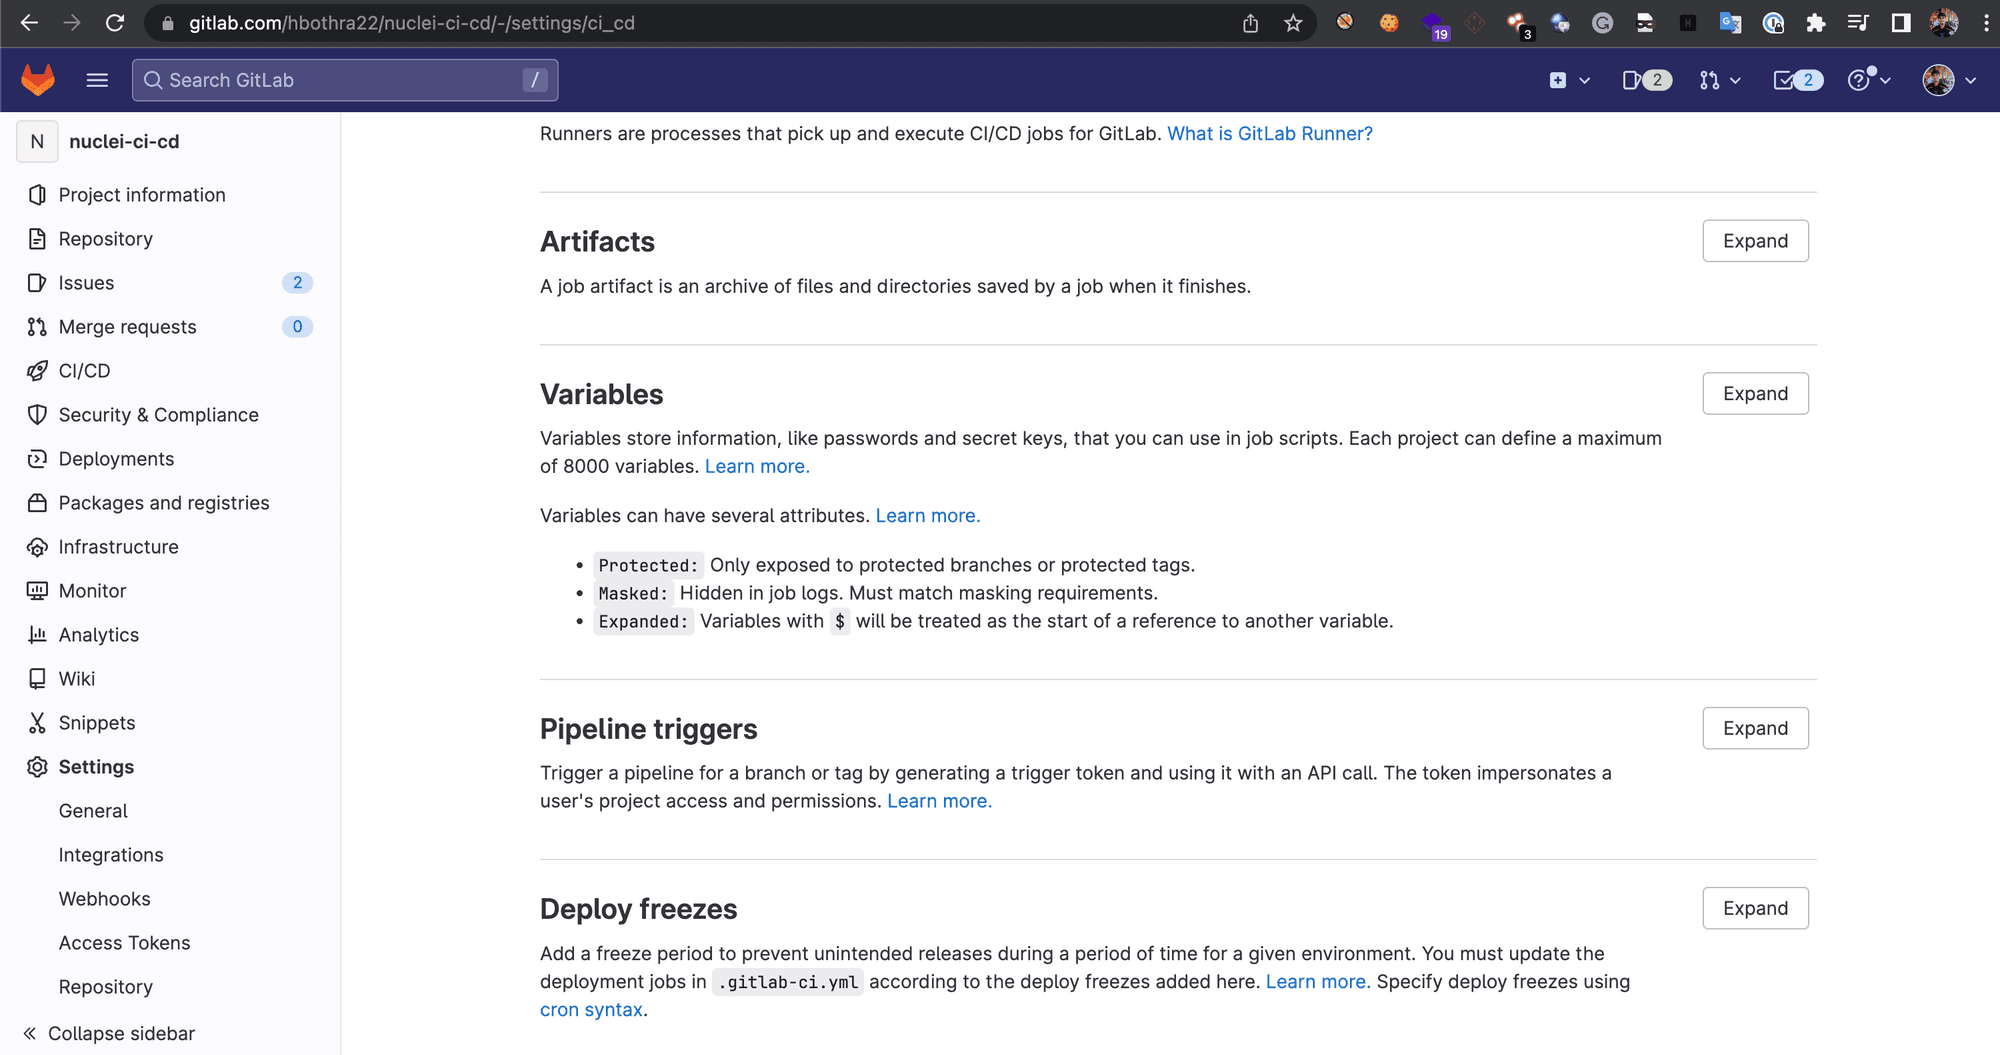Expand the Deploy freezes section
The width and height of the screenshot is (2000, 1055).
click(1755, 909)
